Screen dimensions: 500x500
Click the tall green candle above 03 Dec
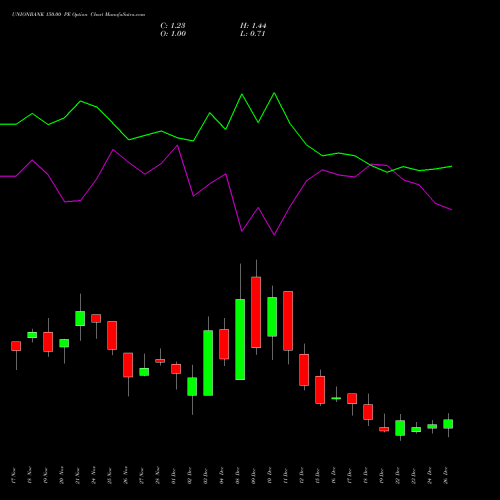coord(208,363)
